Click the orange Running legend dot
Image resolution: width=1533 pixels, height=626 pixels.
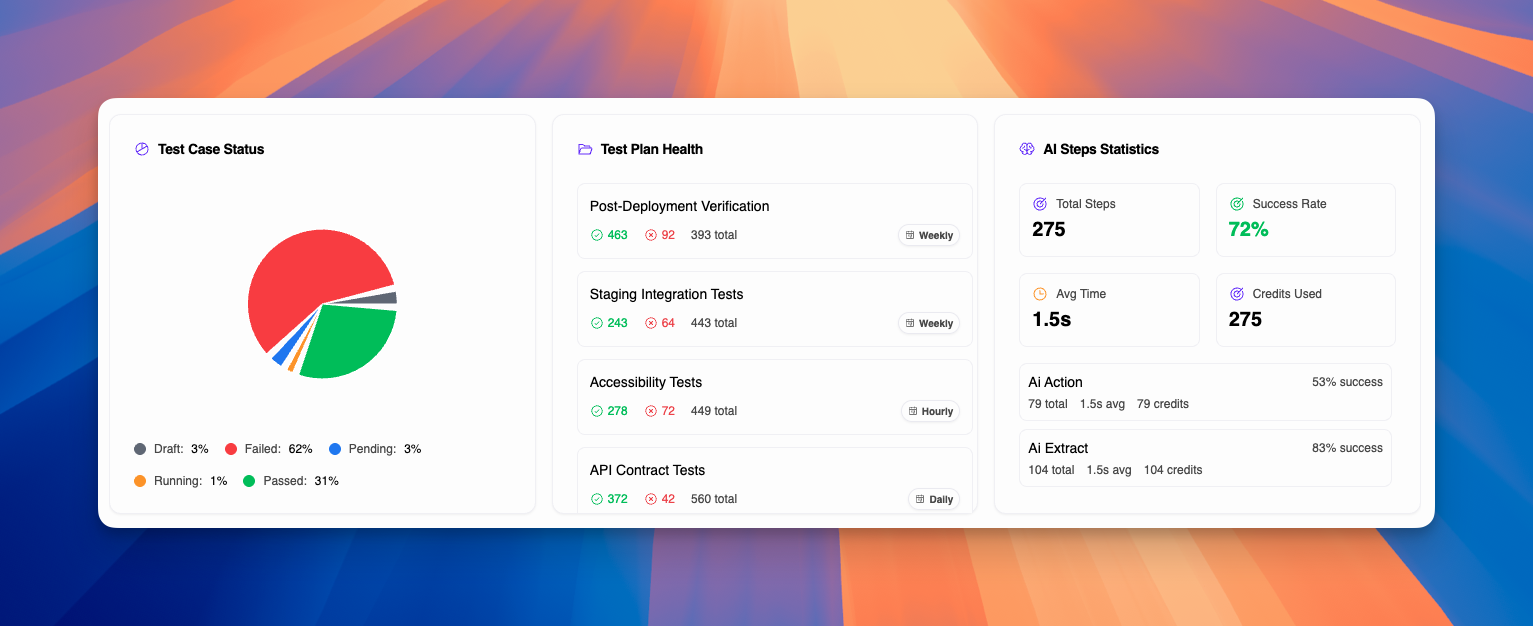tap(140, 480)
